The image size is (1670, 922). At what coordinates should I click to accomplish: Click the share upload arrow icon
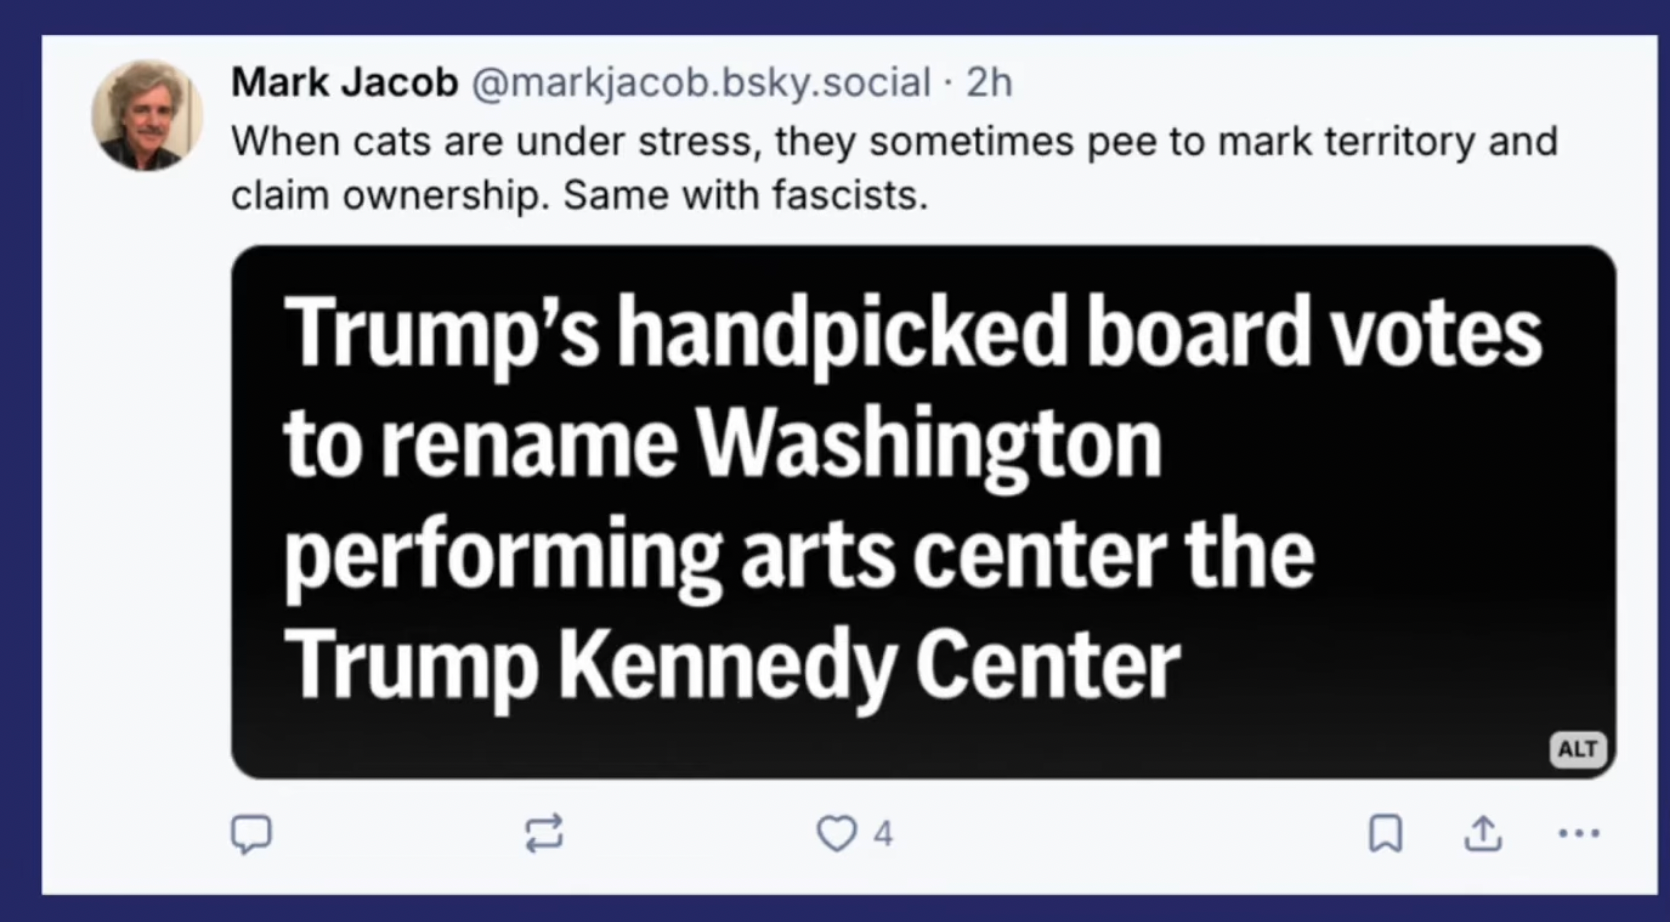1483,833
